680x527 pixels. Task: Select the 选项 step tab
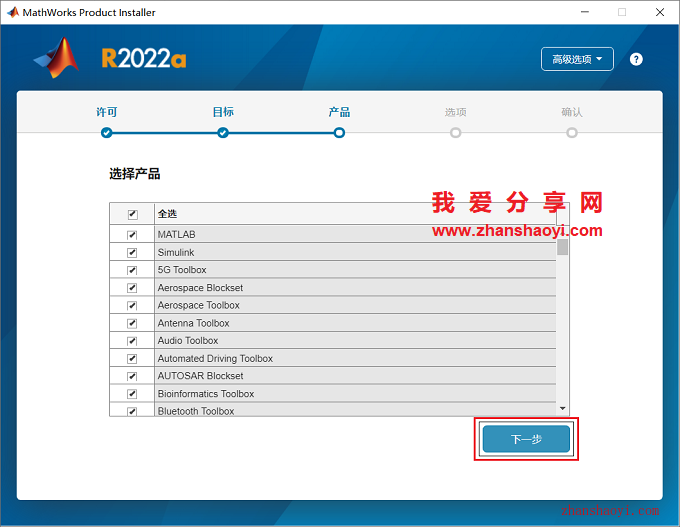click(x=455, y=112)
